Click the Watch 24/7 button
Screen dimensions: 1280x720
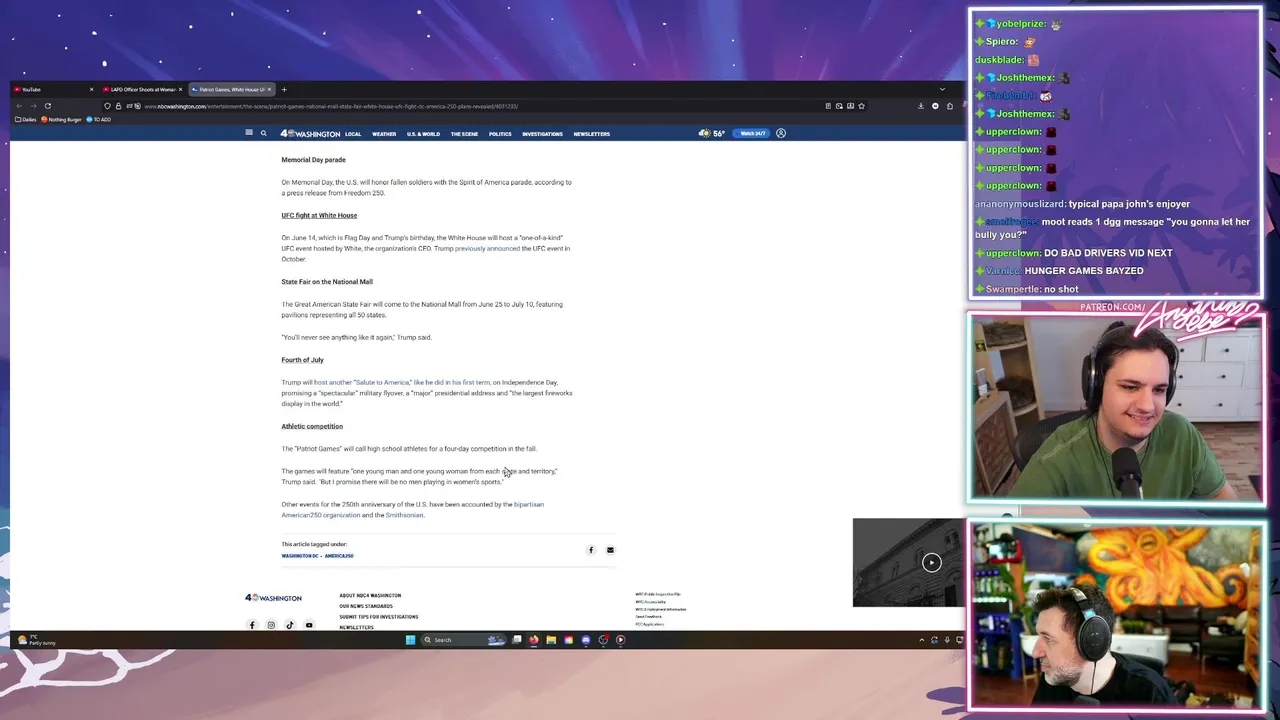click(x=752, y=133)
